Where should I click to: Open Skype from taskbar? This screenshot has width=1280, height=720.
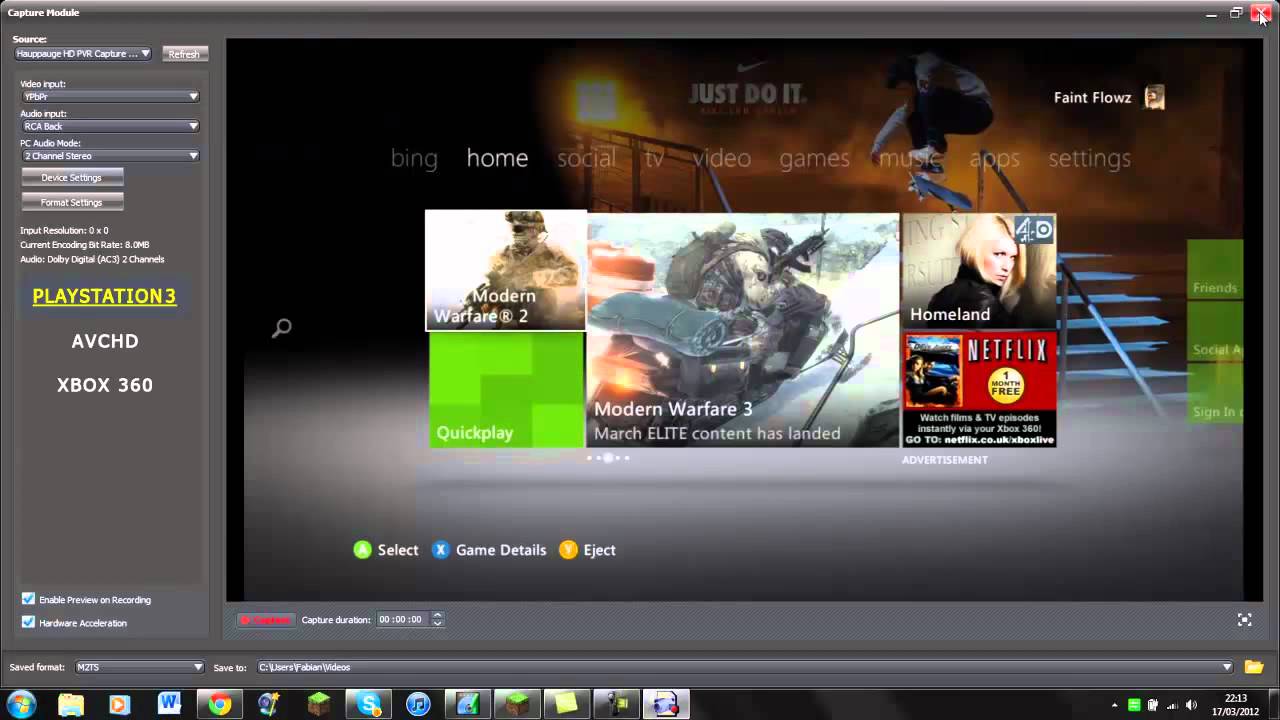369,705
